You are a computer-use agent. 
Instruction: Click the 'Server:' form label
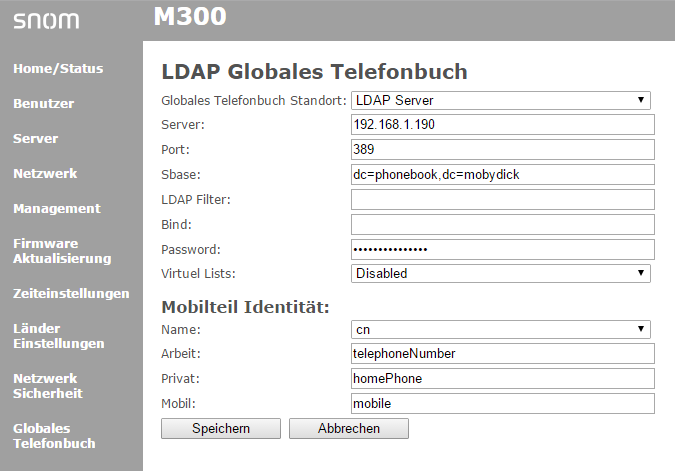[x=183, y=125]
